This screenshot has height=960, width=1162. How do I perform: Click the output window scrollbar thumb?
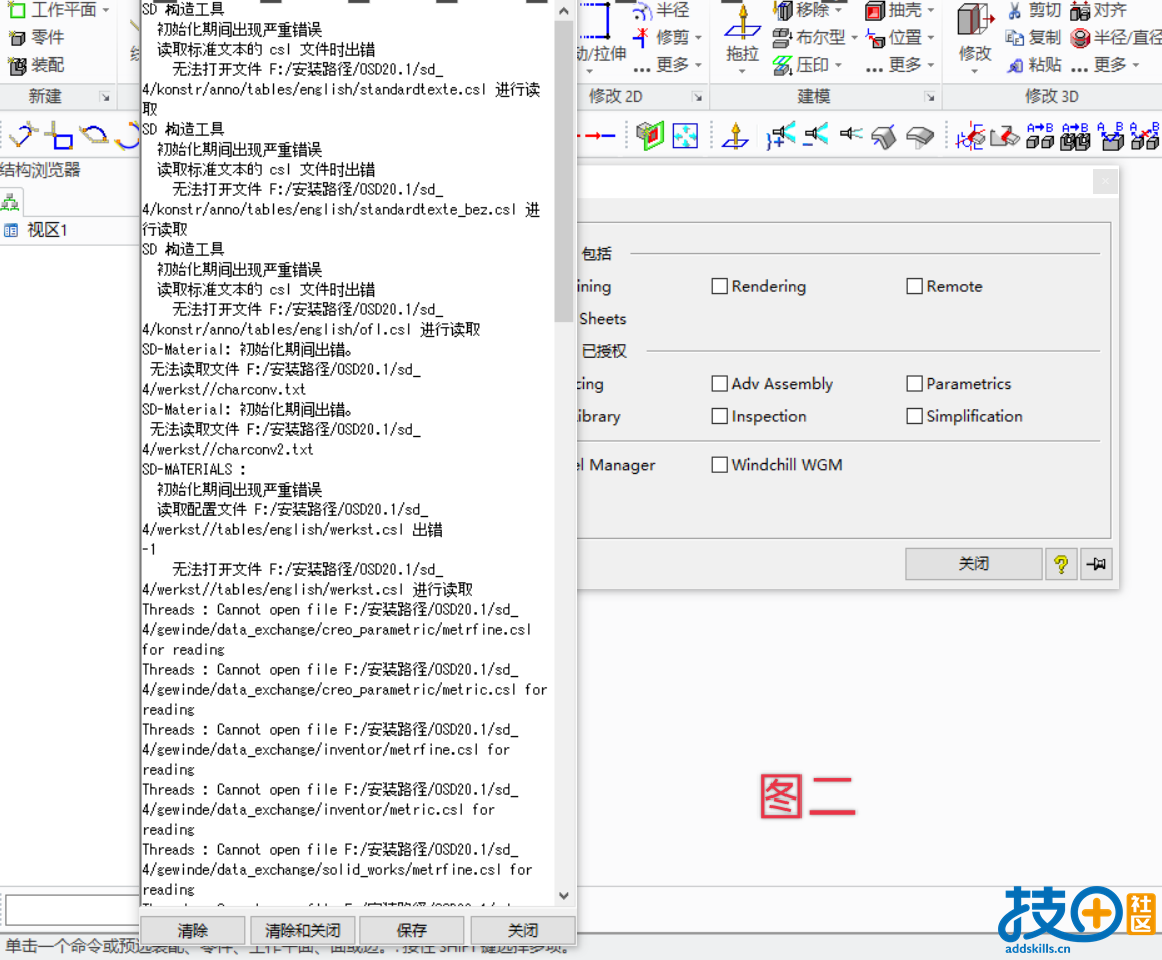coord(564,171)
